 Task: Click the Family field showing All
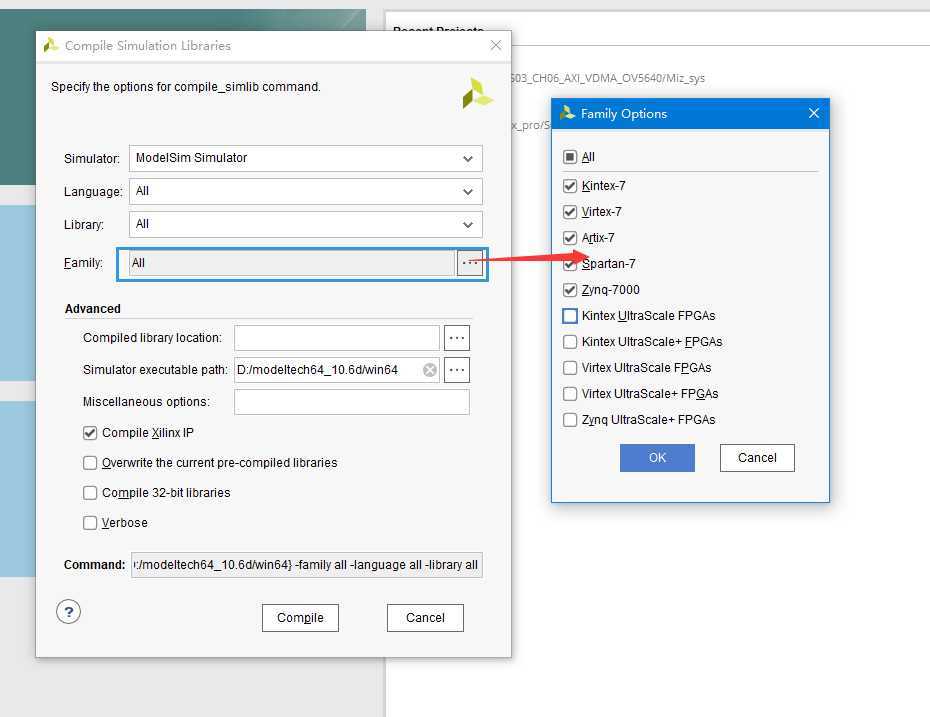(292, 263)
